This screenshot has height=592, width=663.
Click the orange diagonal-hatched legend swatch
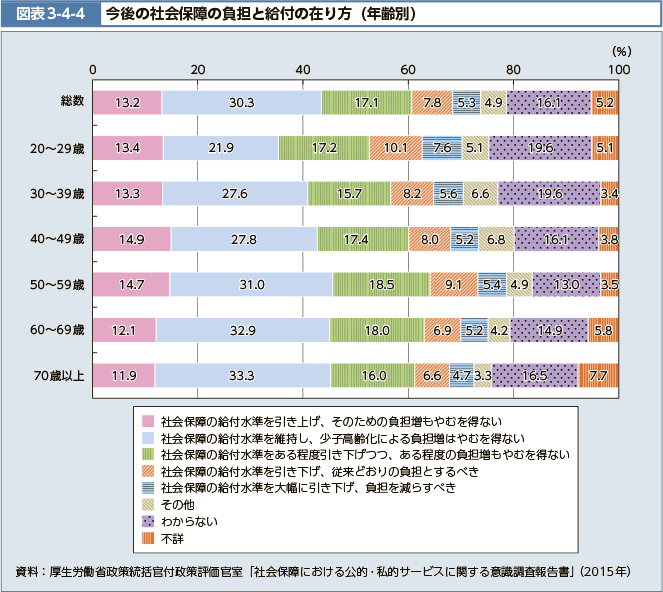(x=147, y=471)
